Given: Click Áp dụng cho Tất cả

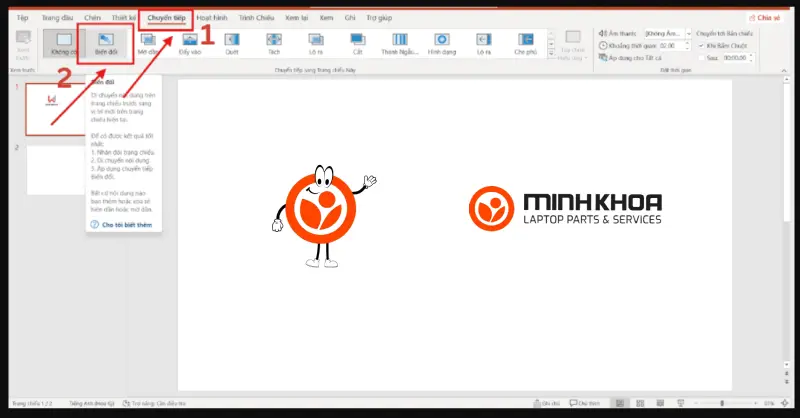Looking at the screenshot, I should coord(630,58).
